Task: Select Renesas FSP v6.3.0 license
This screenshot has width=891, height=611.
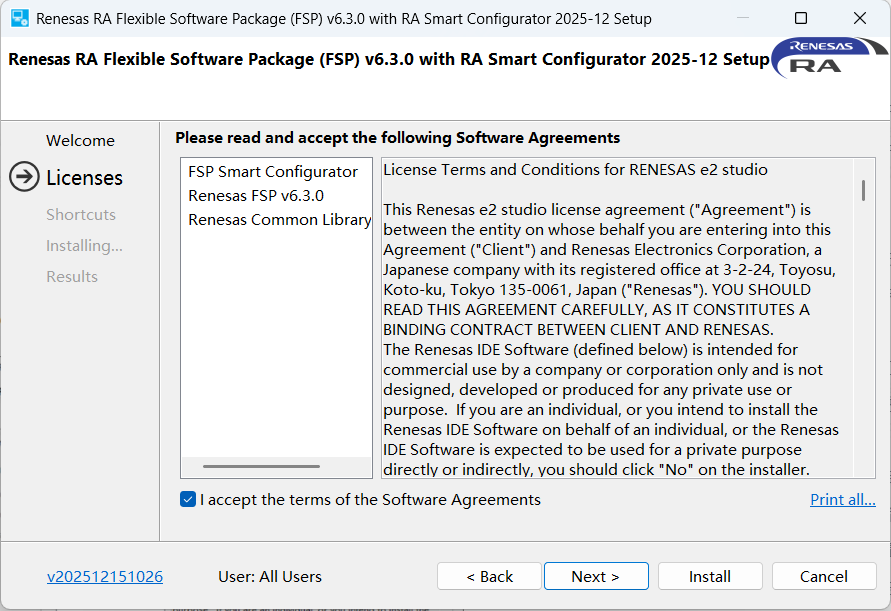Action: point(256,196)
